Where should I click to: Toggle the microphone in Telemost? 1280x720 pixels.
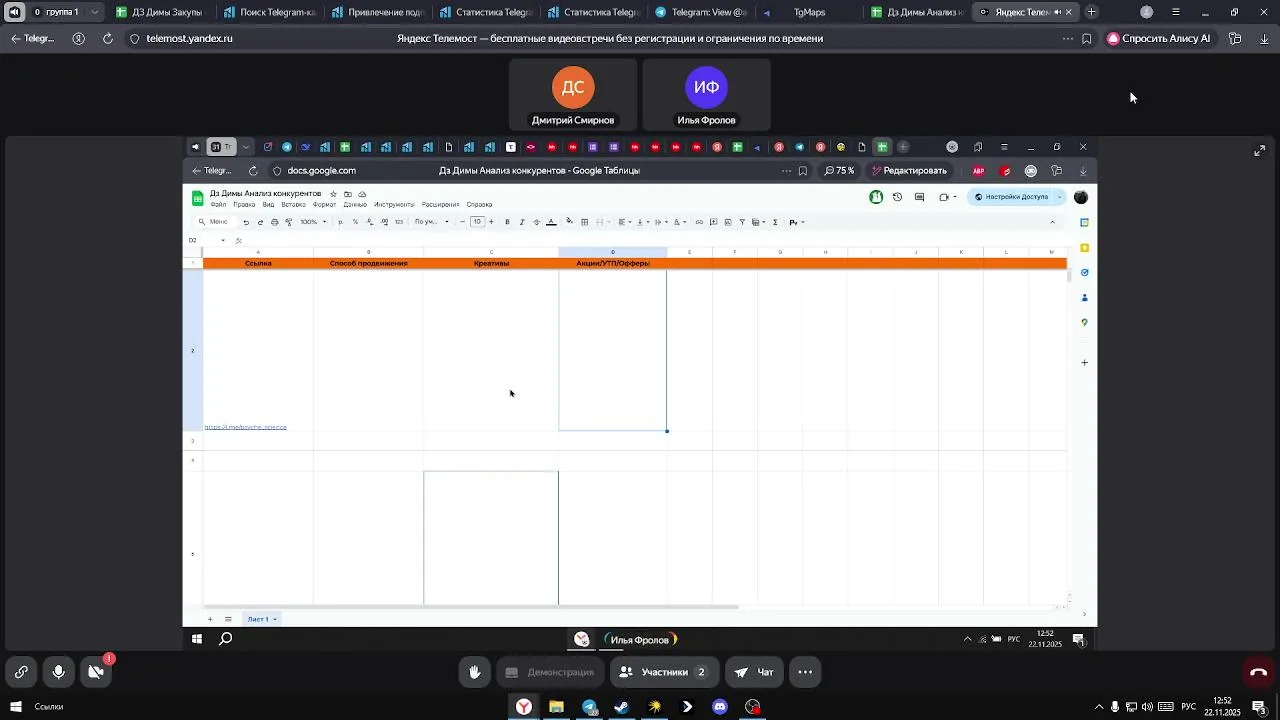59,672
